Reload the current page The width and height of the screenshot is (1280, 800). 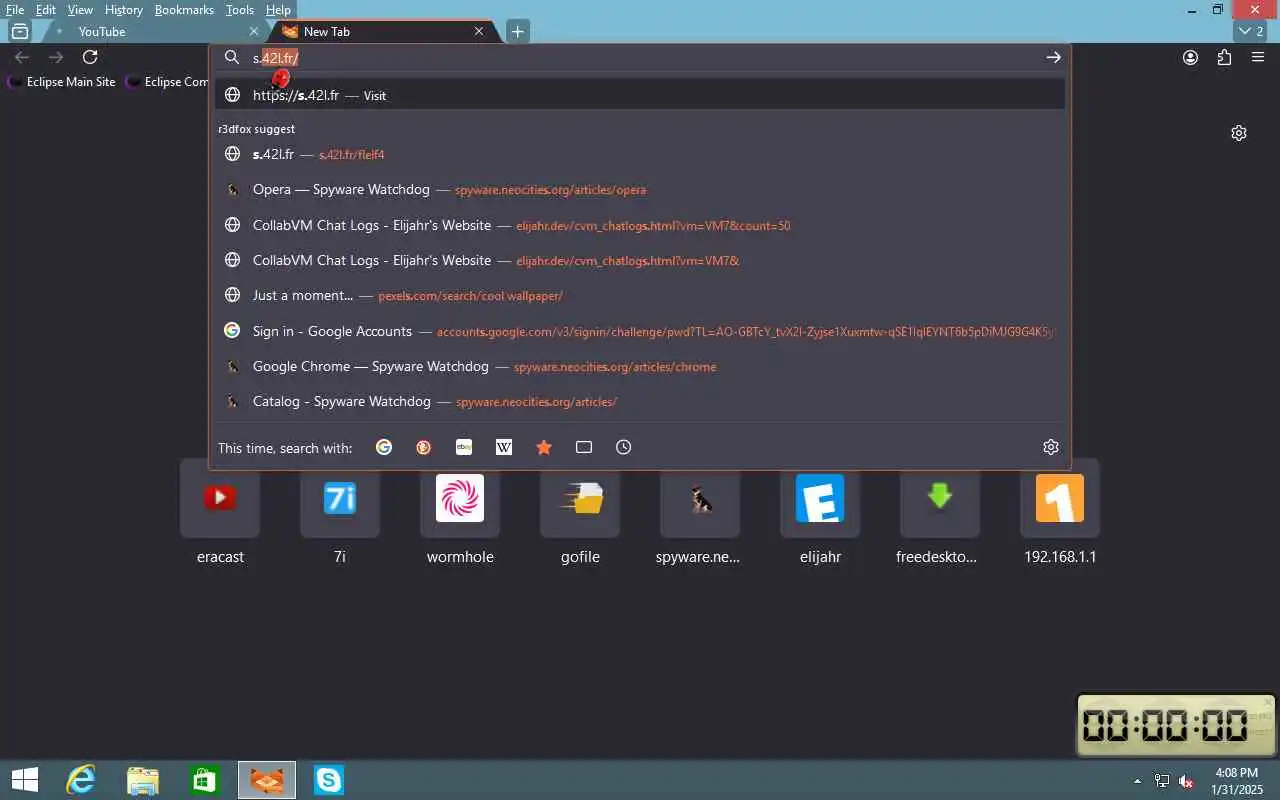coord(90,57)
